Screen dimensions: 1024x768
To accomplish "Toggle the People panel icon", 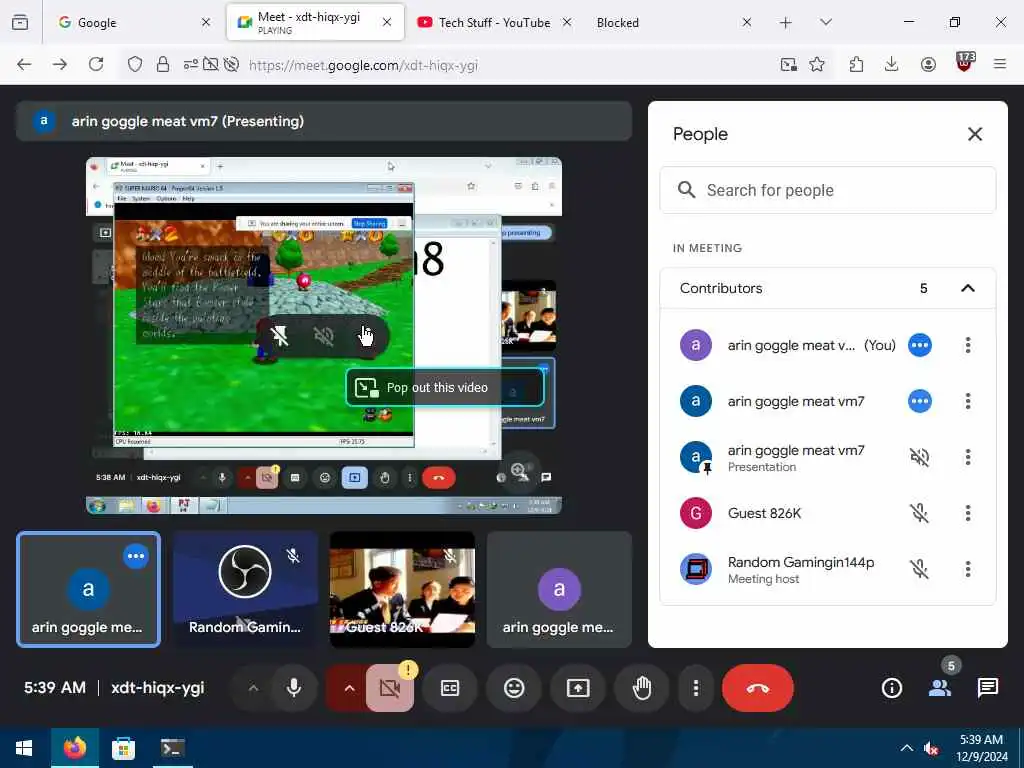I will [x=940, y=688].
